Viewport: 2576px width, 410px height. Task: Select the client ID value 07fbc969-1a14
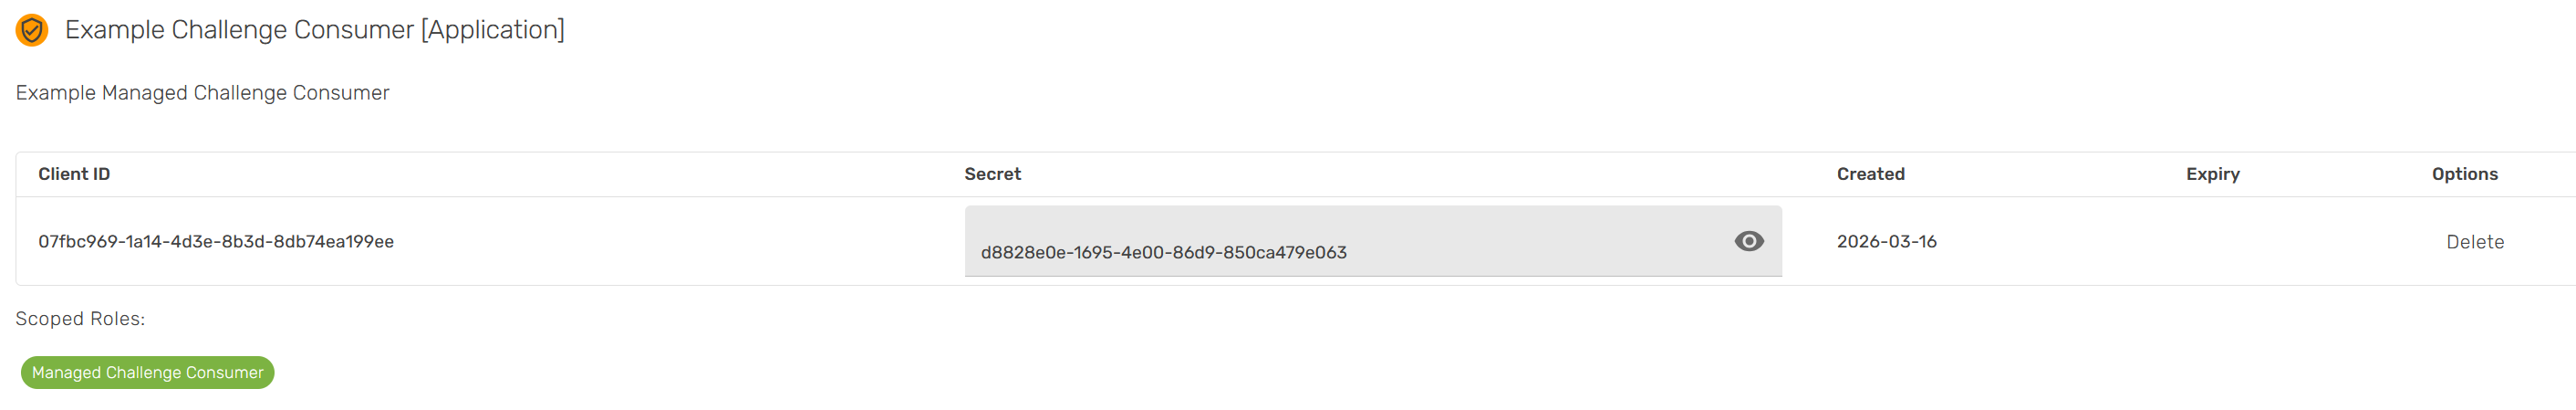point(216,242)
